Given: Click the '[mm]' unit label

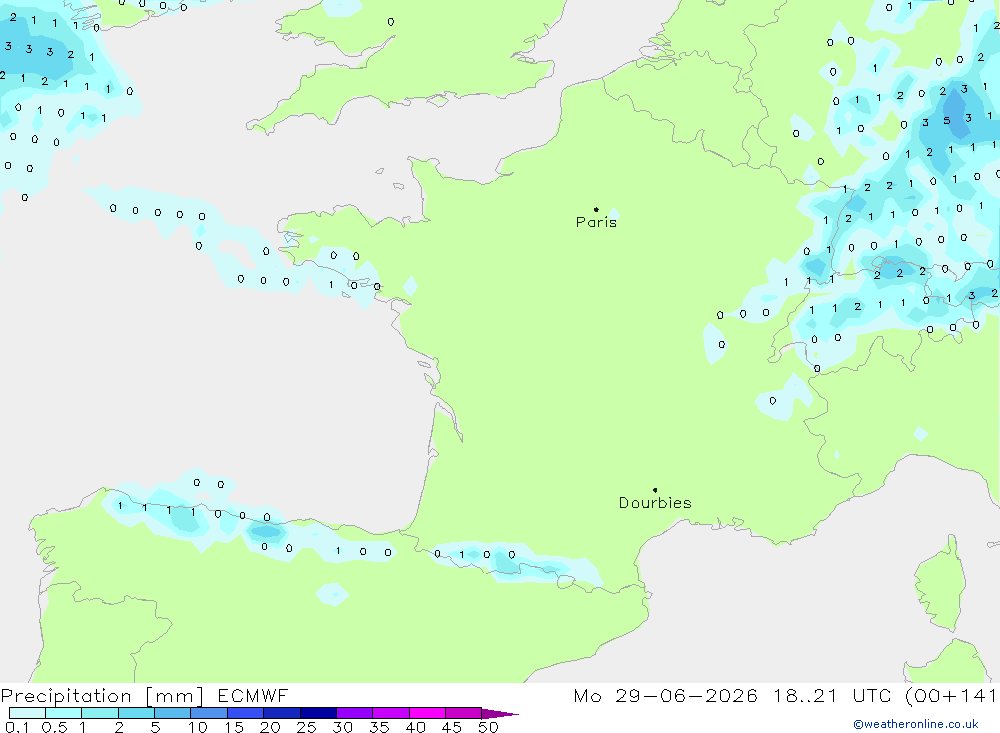Looking at the screenshot, I should tap(175, 696).
